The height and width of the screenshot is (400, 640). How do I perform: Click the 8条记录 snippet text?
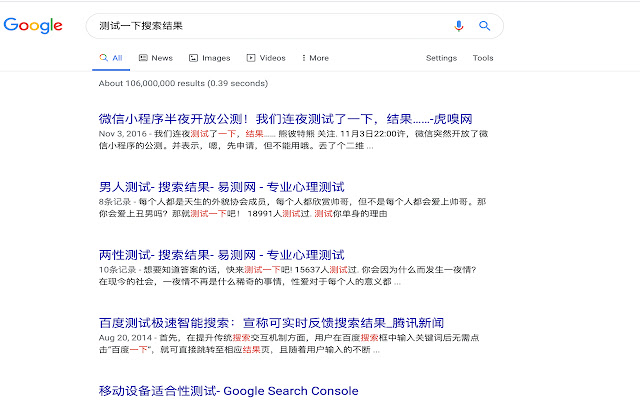tap(115, 202)
